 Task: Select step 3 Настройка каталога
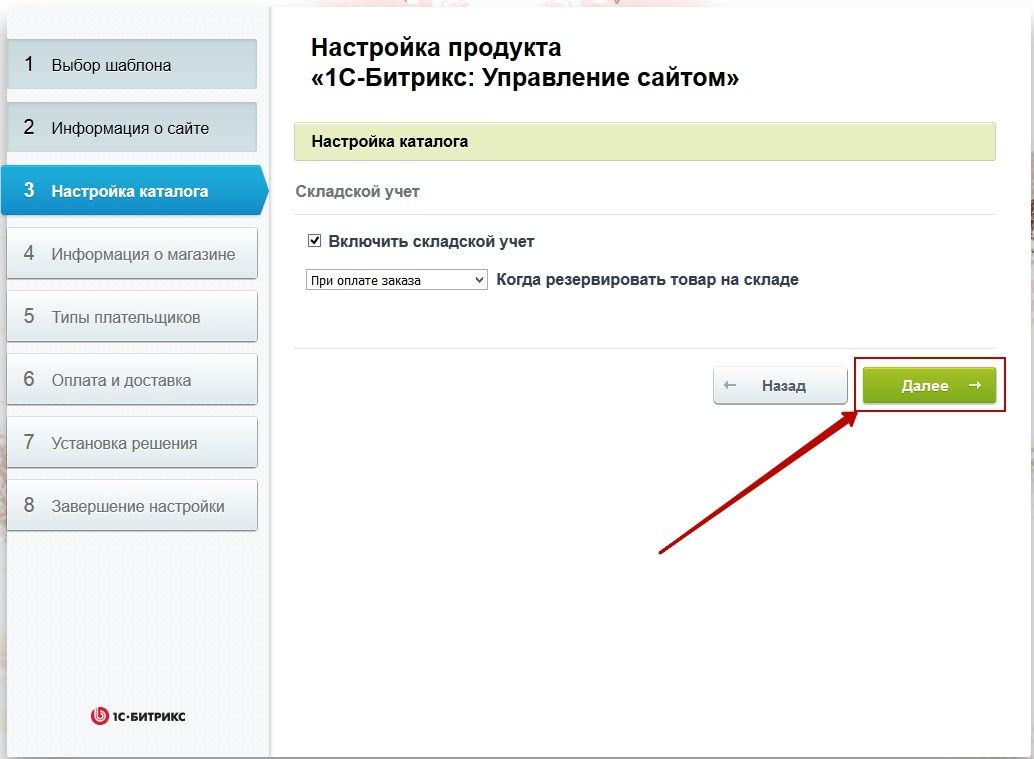[135, 191]
